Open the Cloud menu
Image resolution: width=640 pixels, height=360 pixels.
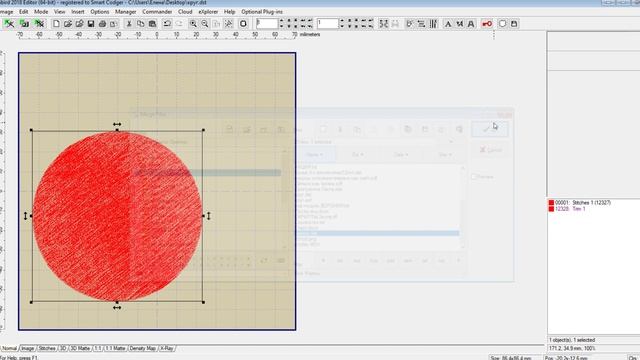185,12
